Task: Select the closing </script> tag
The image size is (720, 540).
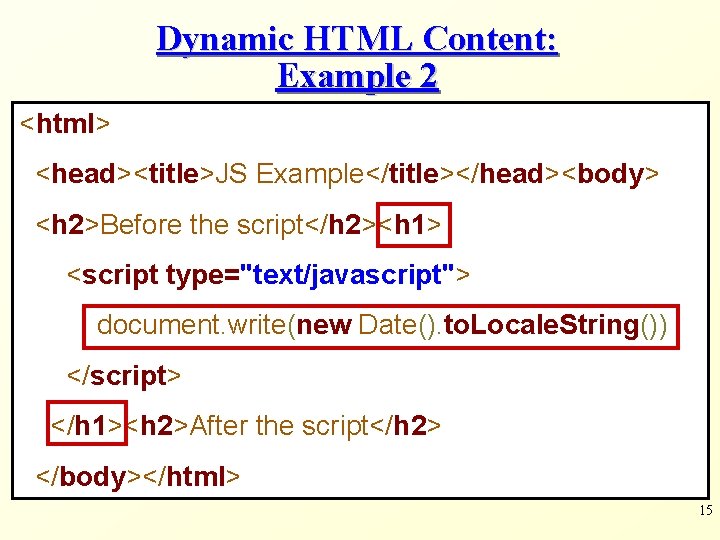Action: click(x=124, y=376)
